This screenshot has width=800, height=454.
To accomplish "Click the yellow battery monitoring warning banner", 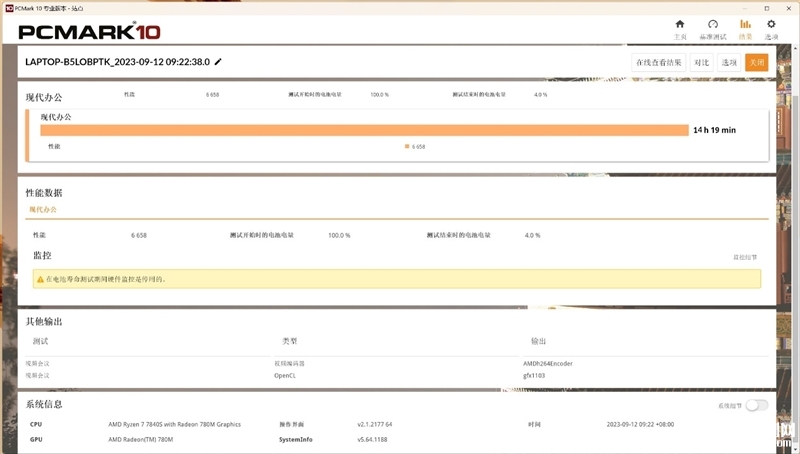I will (397, 279).
